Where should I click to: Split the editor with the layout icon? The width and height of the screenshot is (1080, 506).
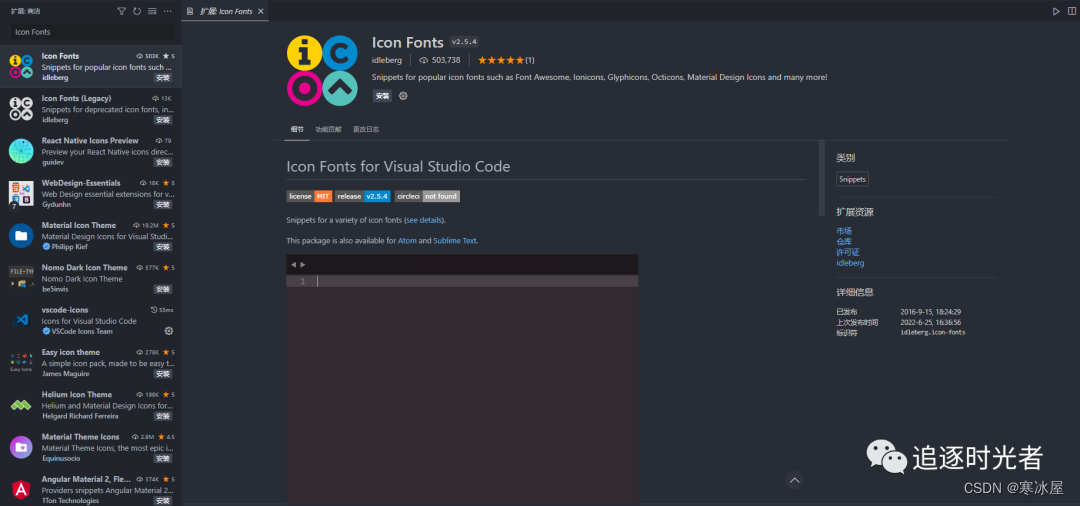pos(1071,11)
